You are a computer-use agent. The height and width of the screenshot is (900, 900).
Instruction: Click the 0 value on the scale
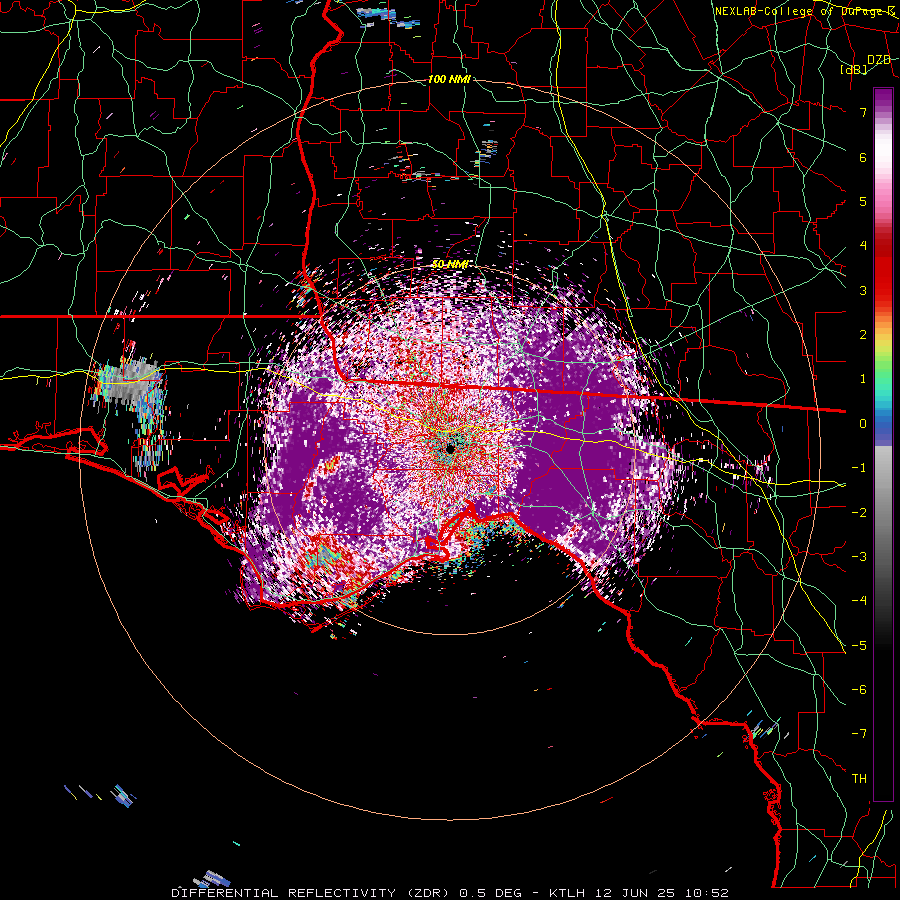tap(863, 424)
